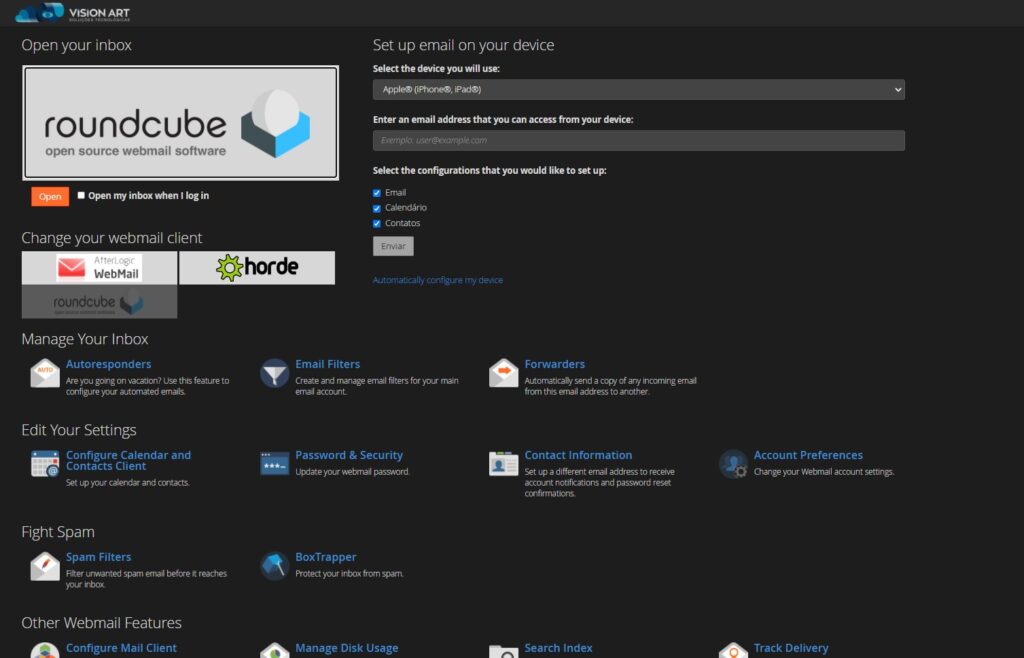Click the Track Delivery icon
The image size is (1024, 658).
[733, 650]
